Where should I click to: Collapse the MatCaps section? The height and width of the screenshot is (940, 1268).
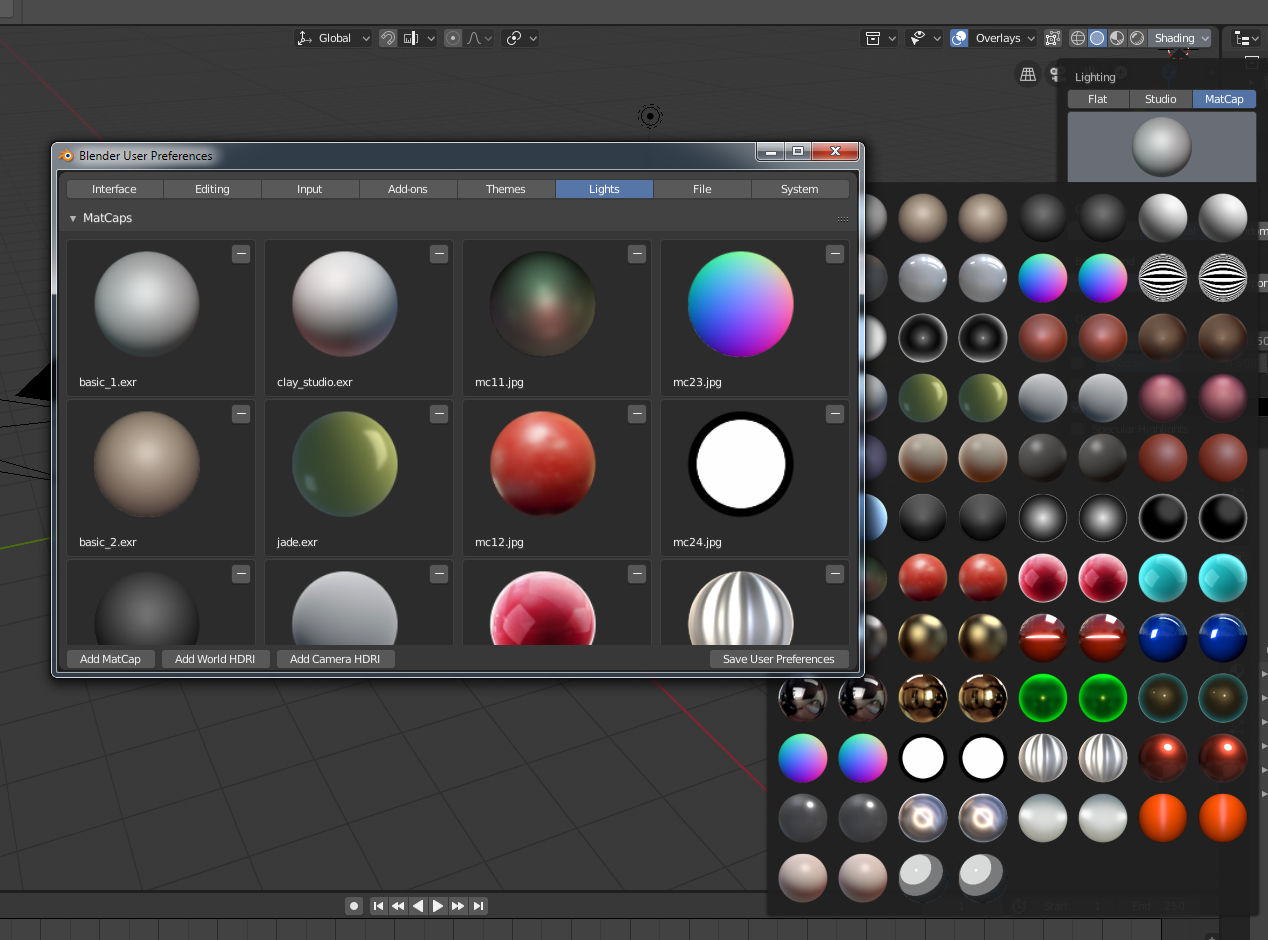pyautogui.click(x=73, y=217)
